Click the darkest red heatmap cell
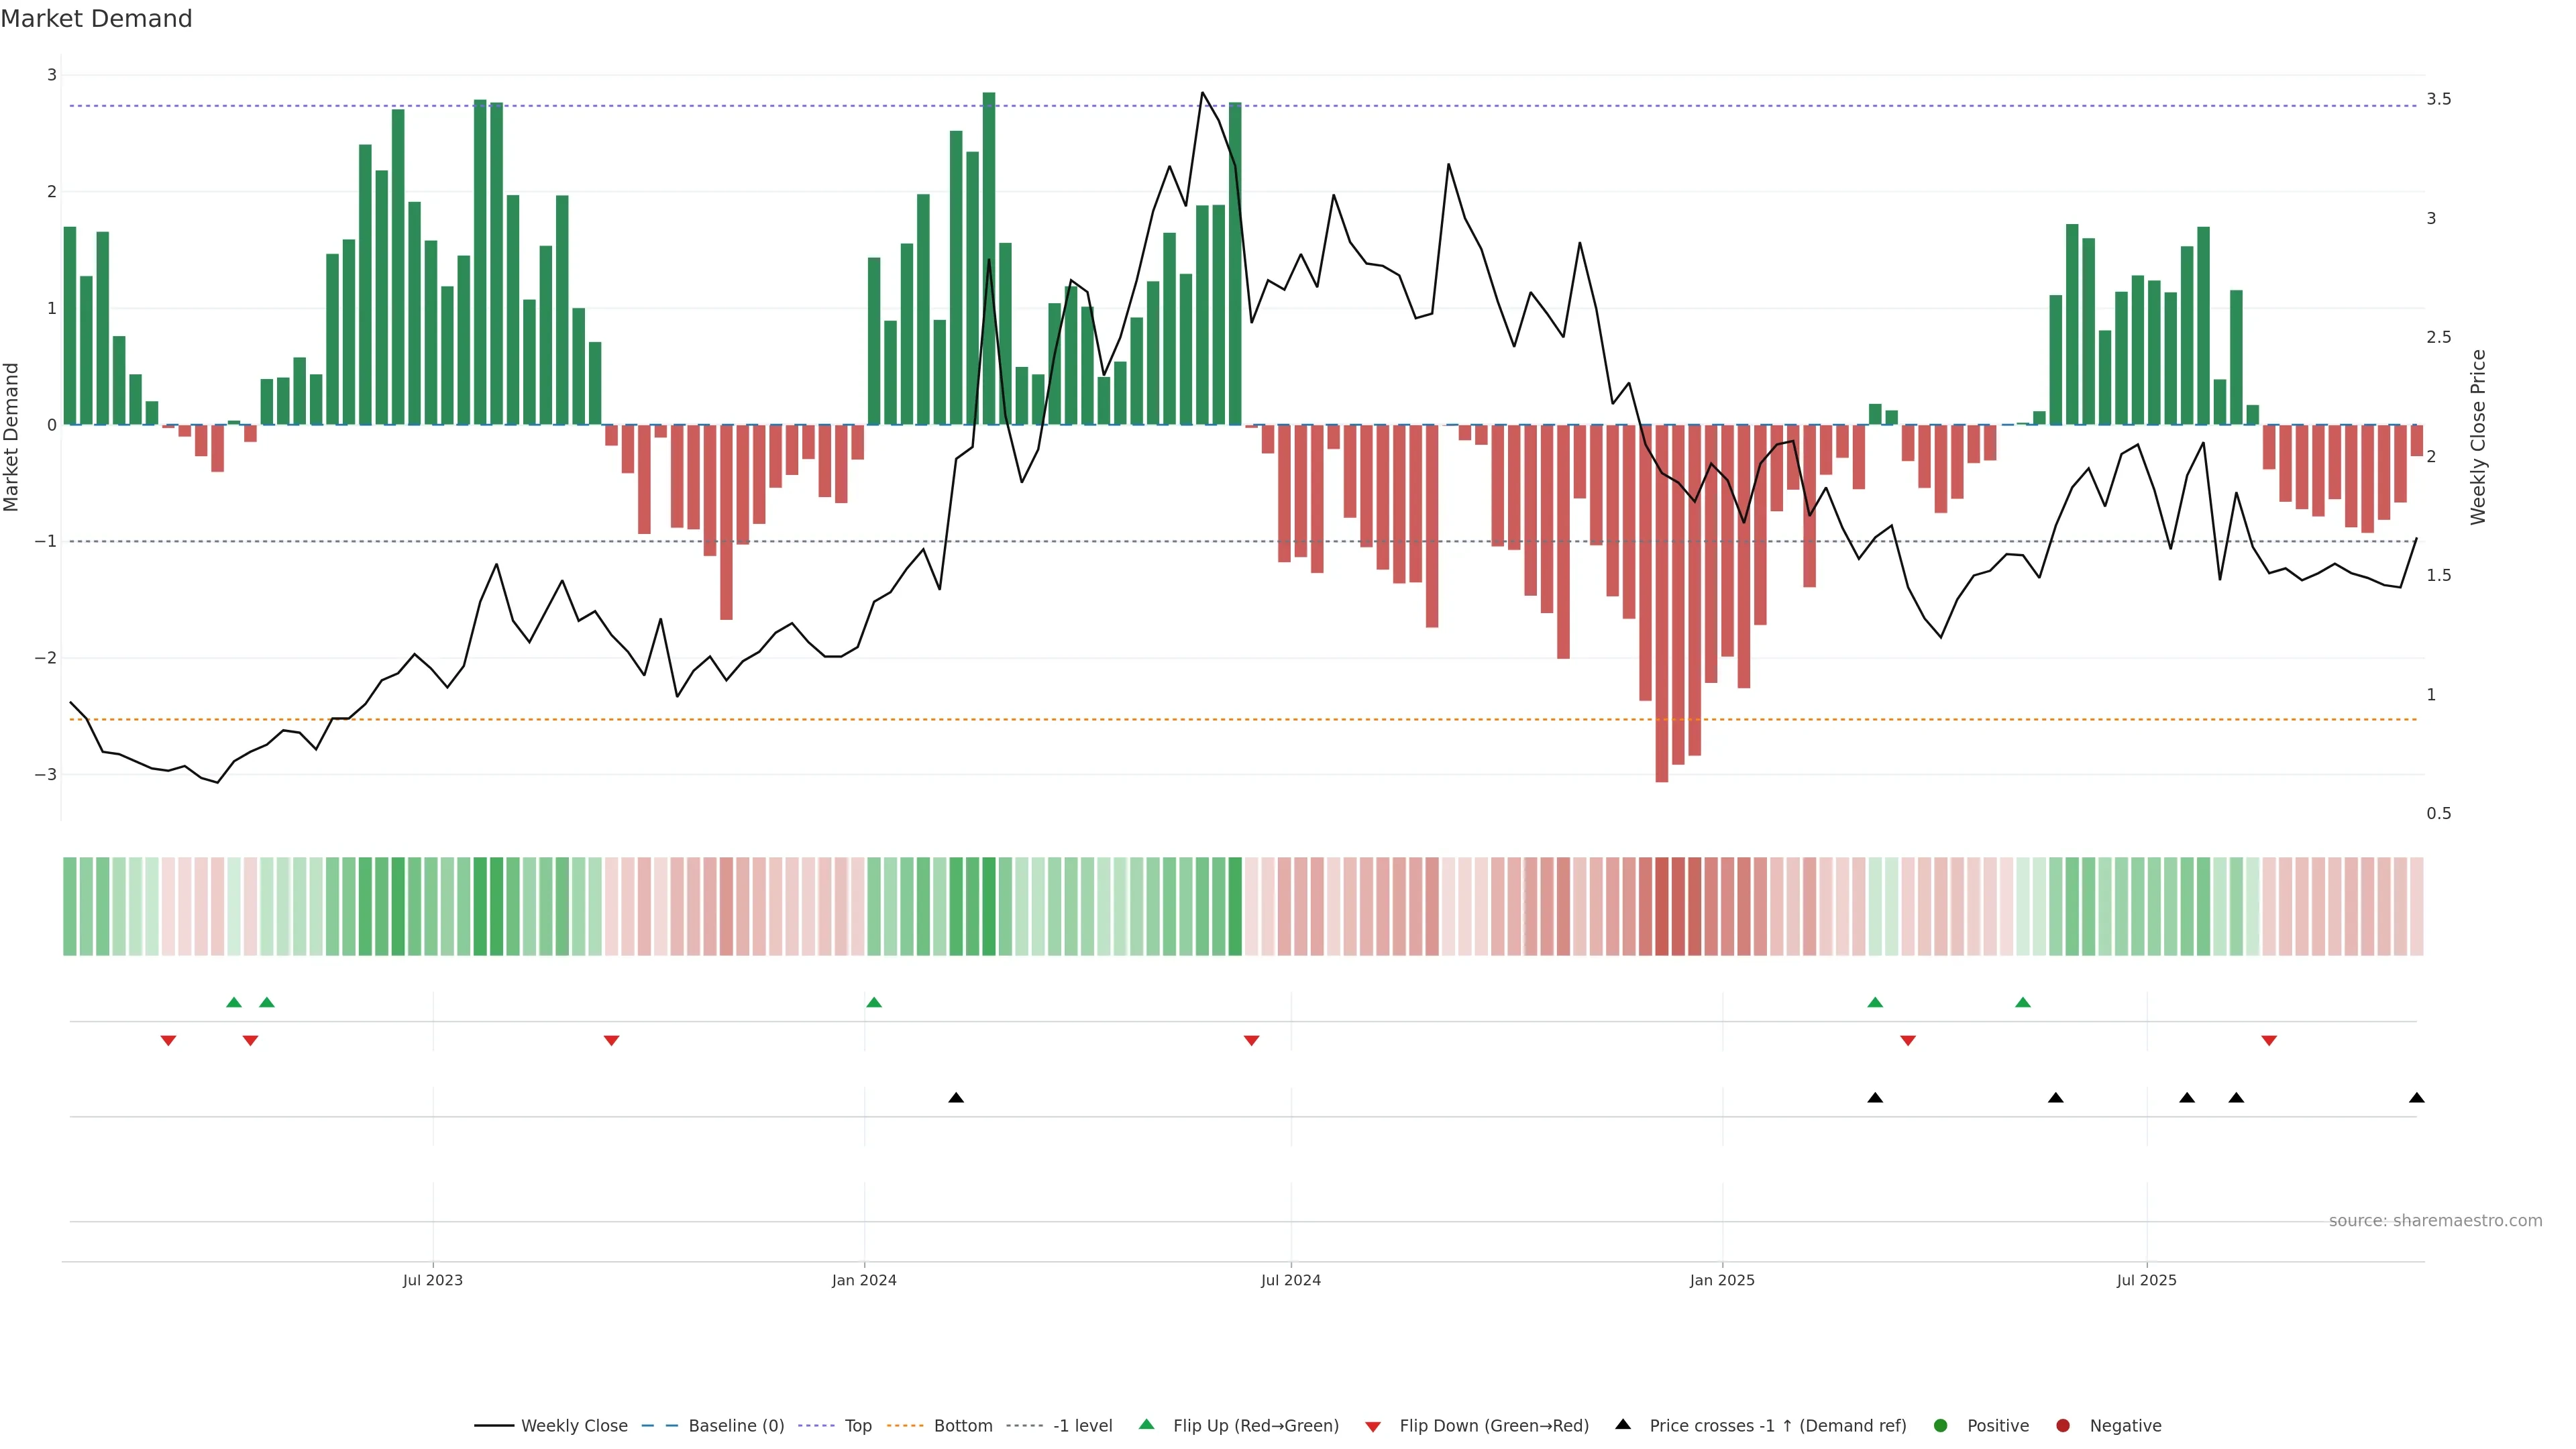2576x1449 pixels. click(x=1662, y=906)
